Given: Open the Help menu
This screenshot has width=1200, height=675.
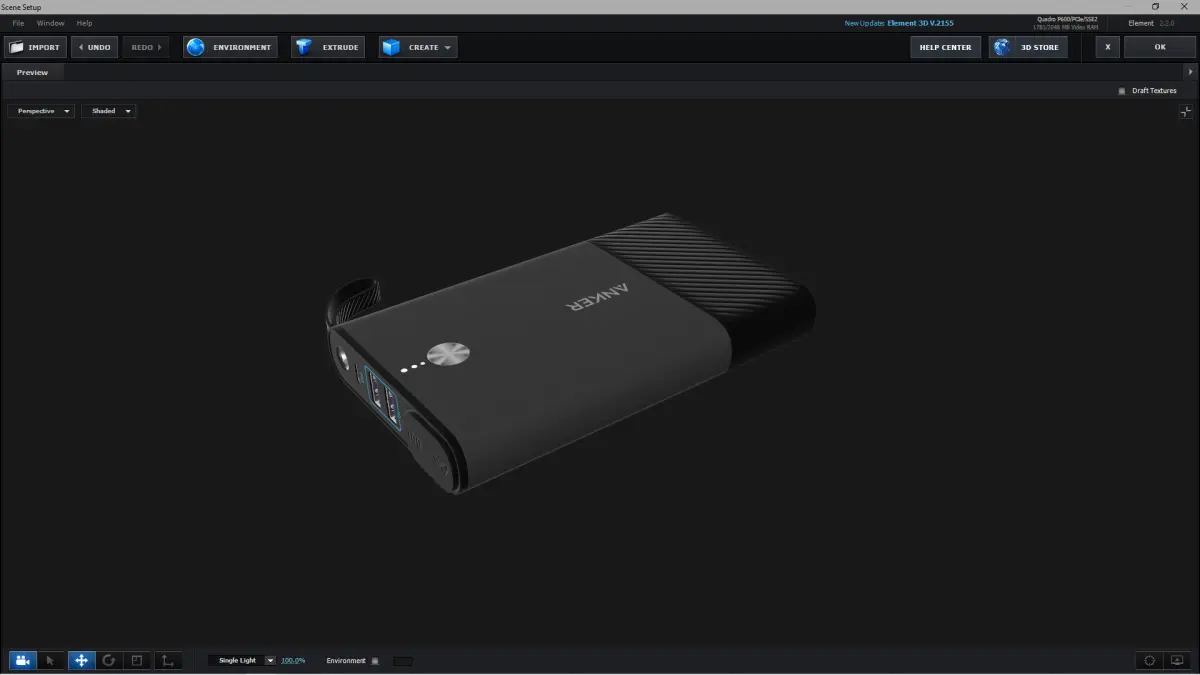Looking at the screenshot, I should tap(84, 23).
